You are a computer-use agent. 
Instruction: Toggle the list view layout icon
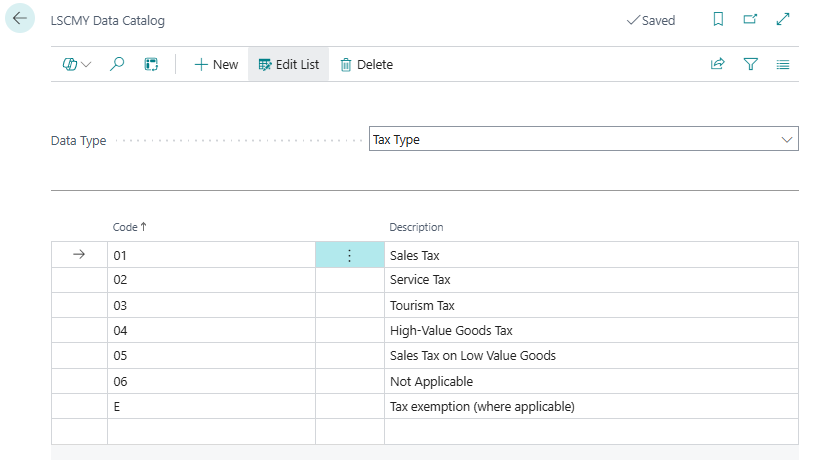pyautogui.click(x=783, y=64)
